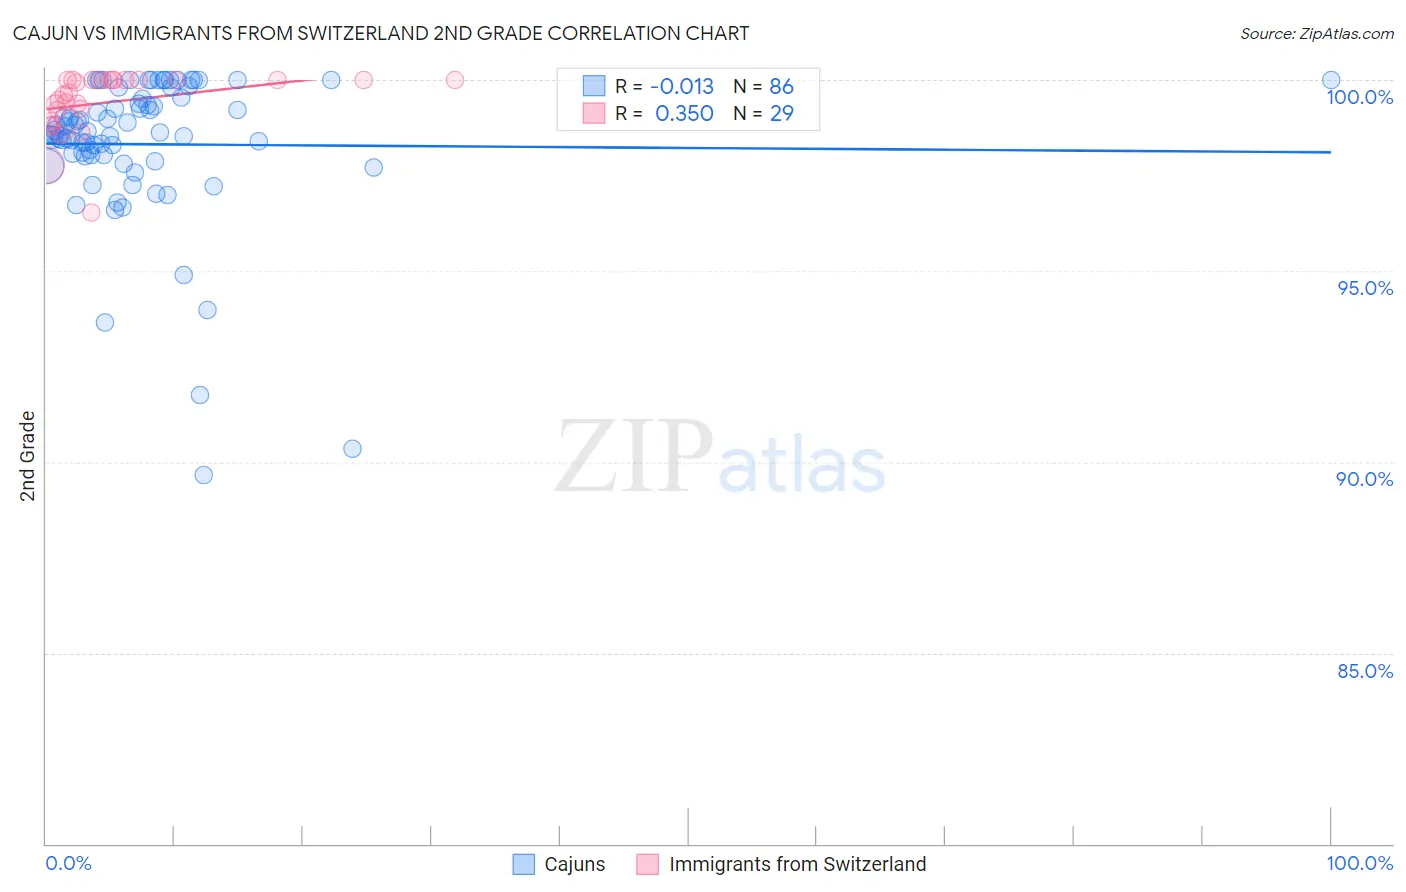
Task: Click the 100.0% x-axis tick label
Action: pyautogui.click(x=1360, y=863)
